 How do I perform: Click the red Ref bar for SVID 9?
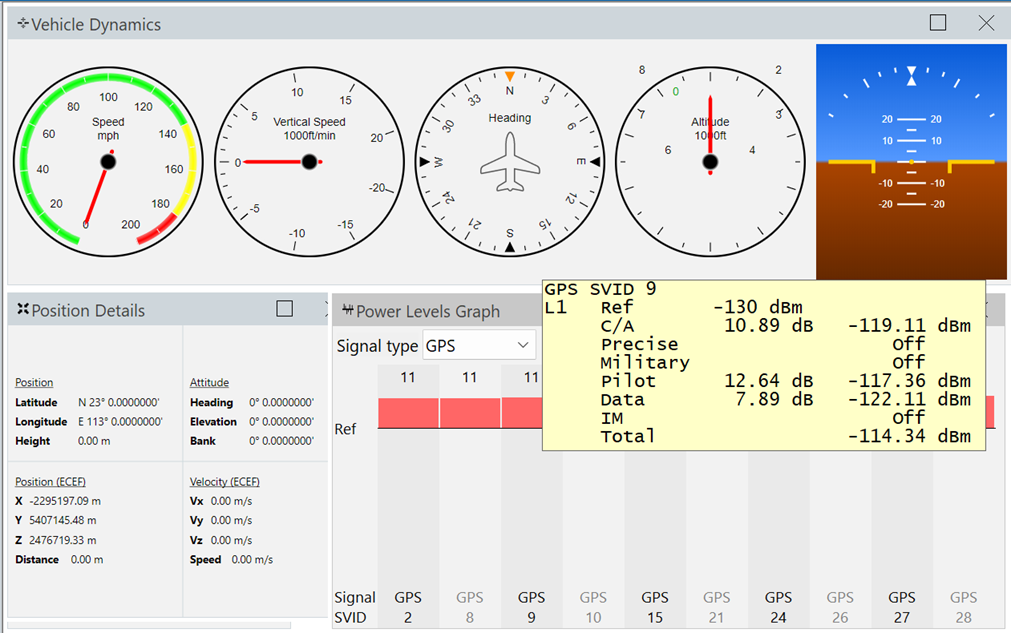tap(522, 413)
